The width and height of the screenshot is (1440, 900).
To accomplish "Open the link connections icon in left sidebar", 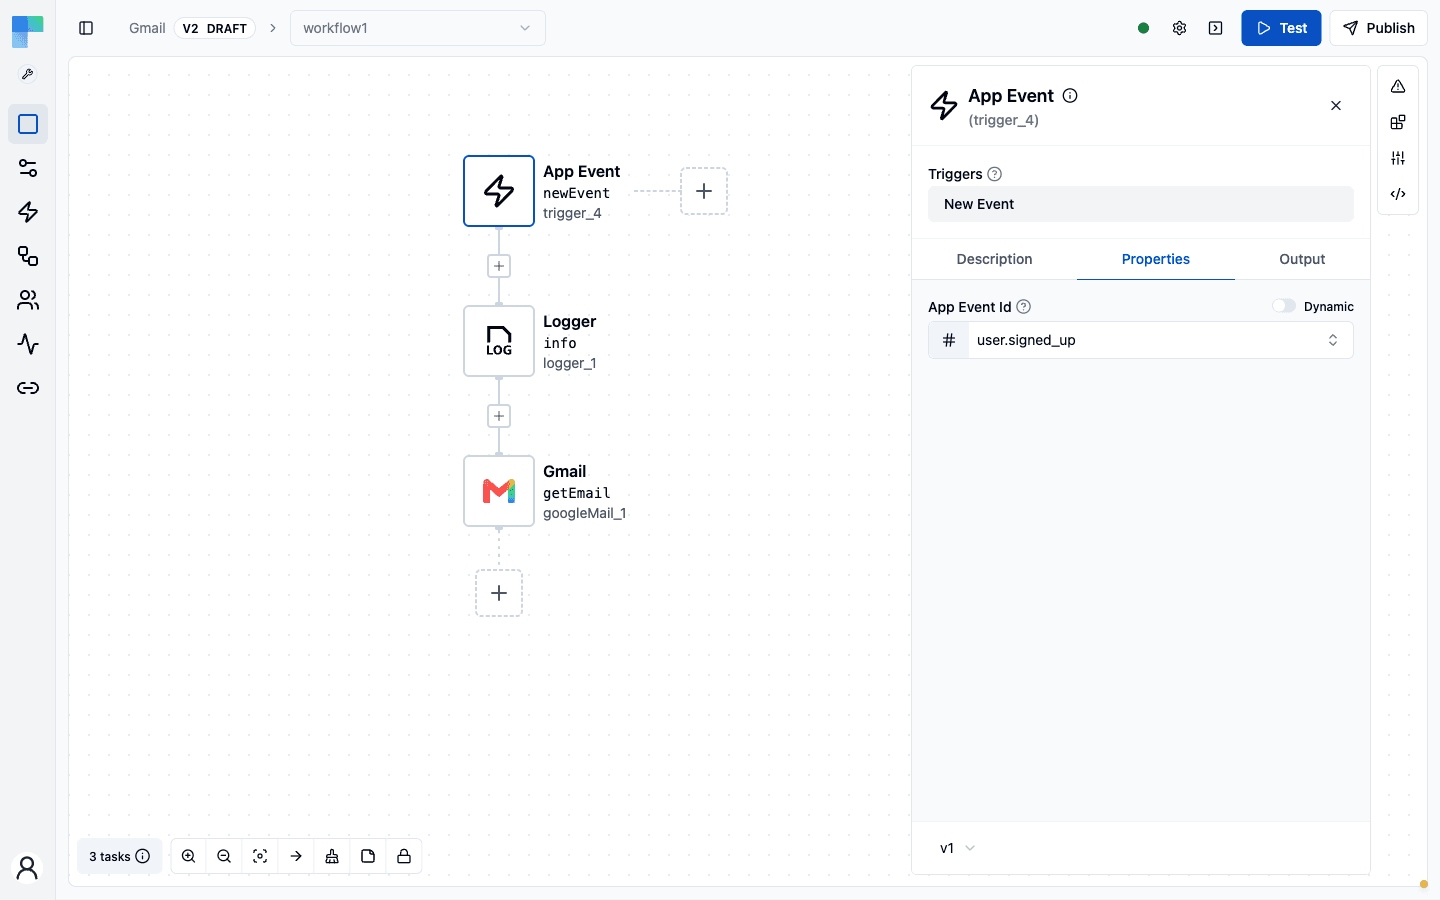I will point(28,388).
